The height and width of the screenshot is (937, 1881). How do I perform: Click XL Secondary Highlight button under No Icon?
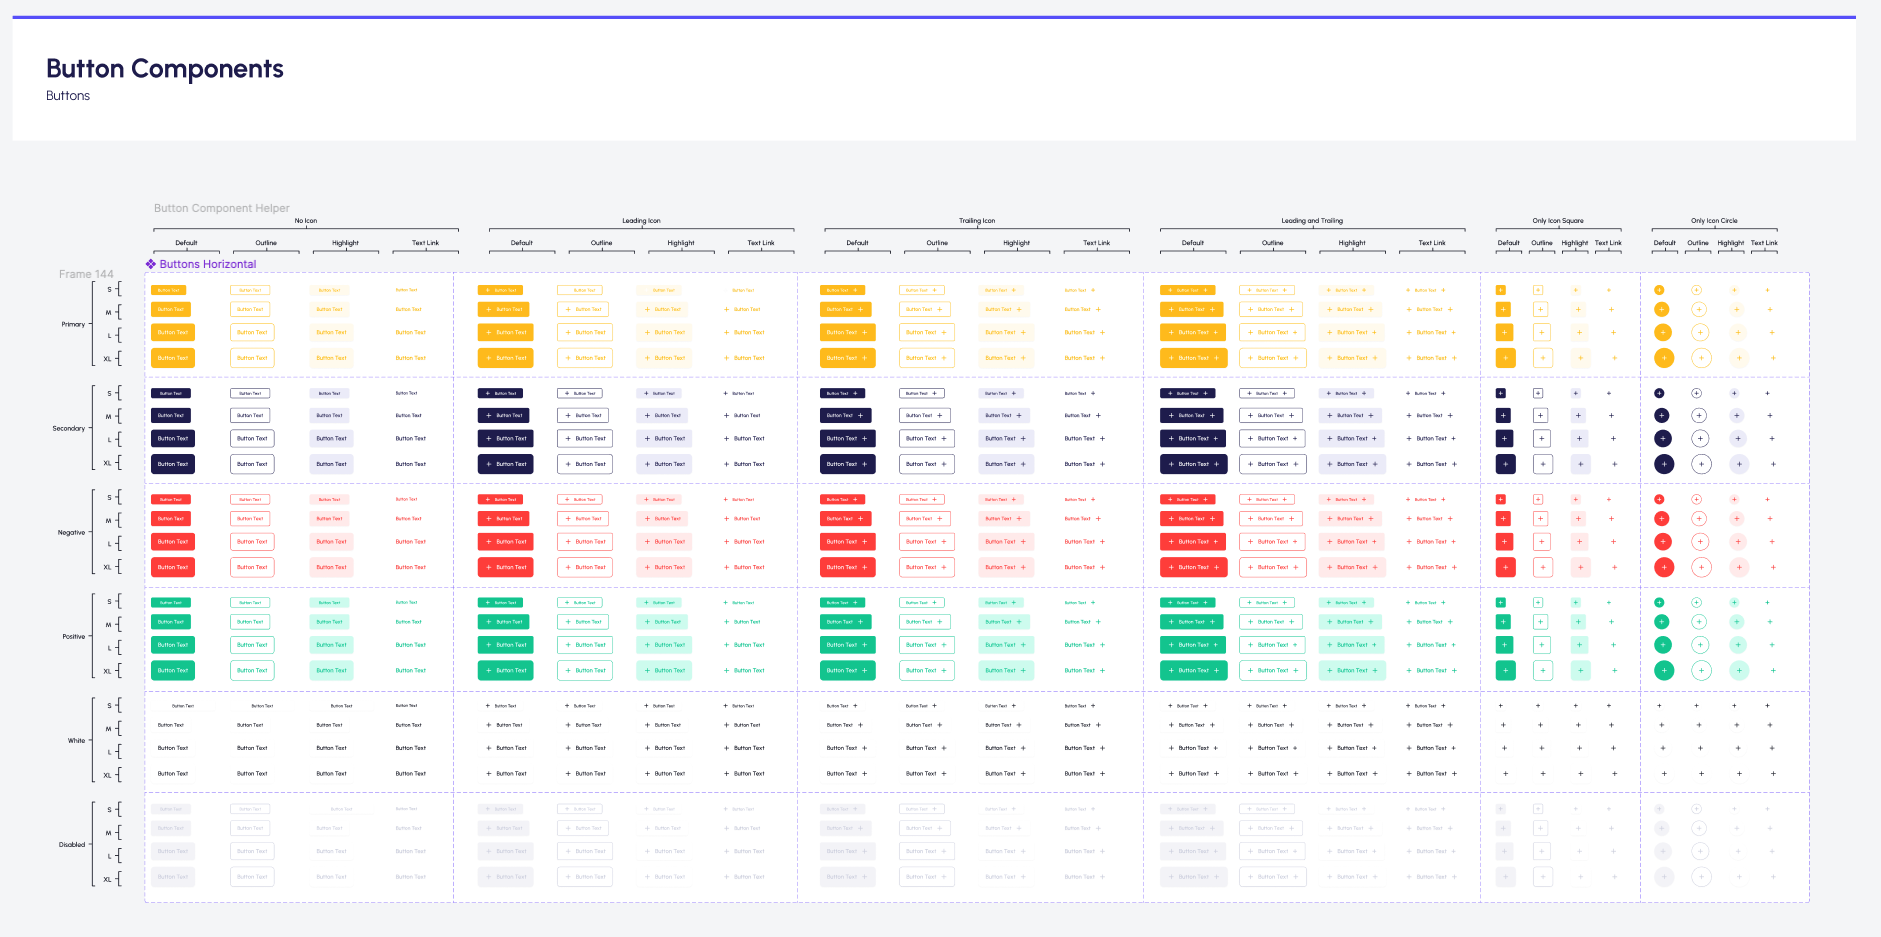coord(331,464)
